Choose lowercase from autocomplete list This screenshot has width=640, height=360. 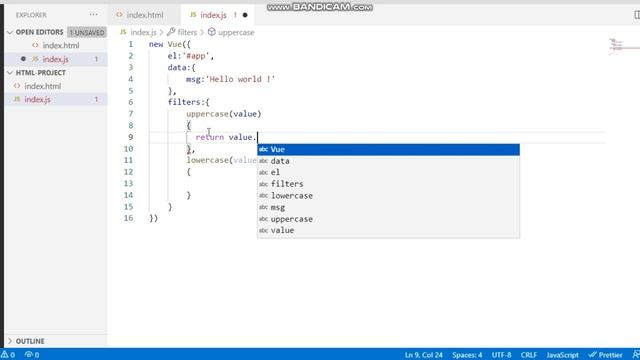(388, 196)
